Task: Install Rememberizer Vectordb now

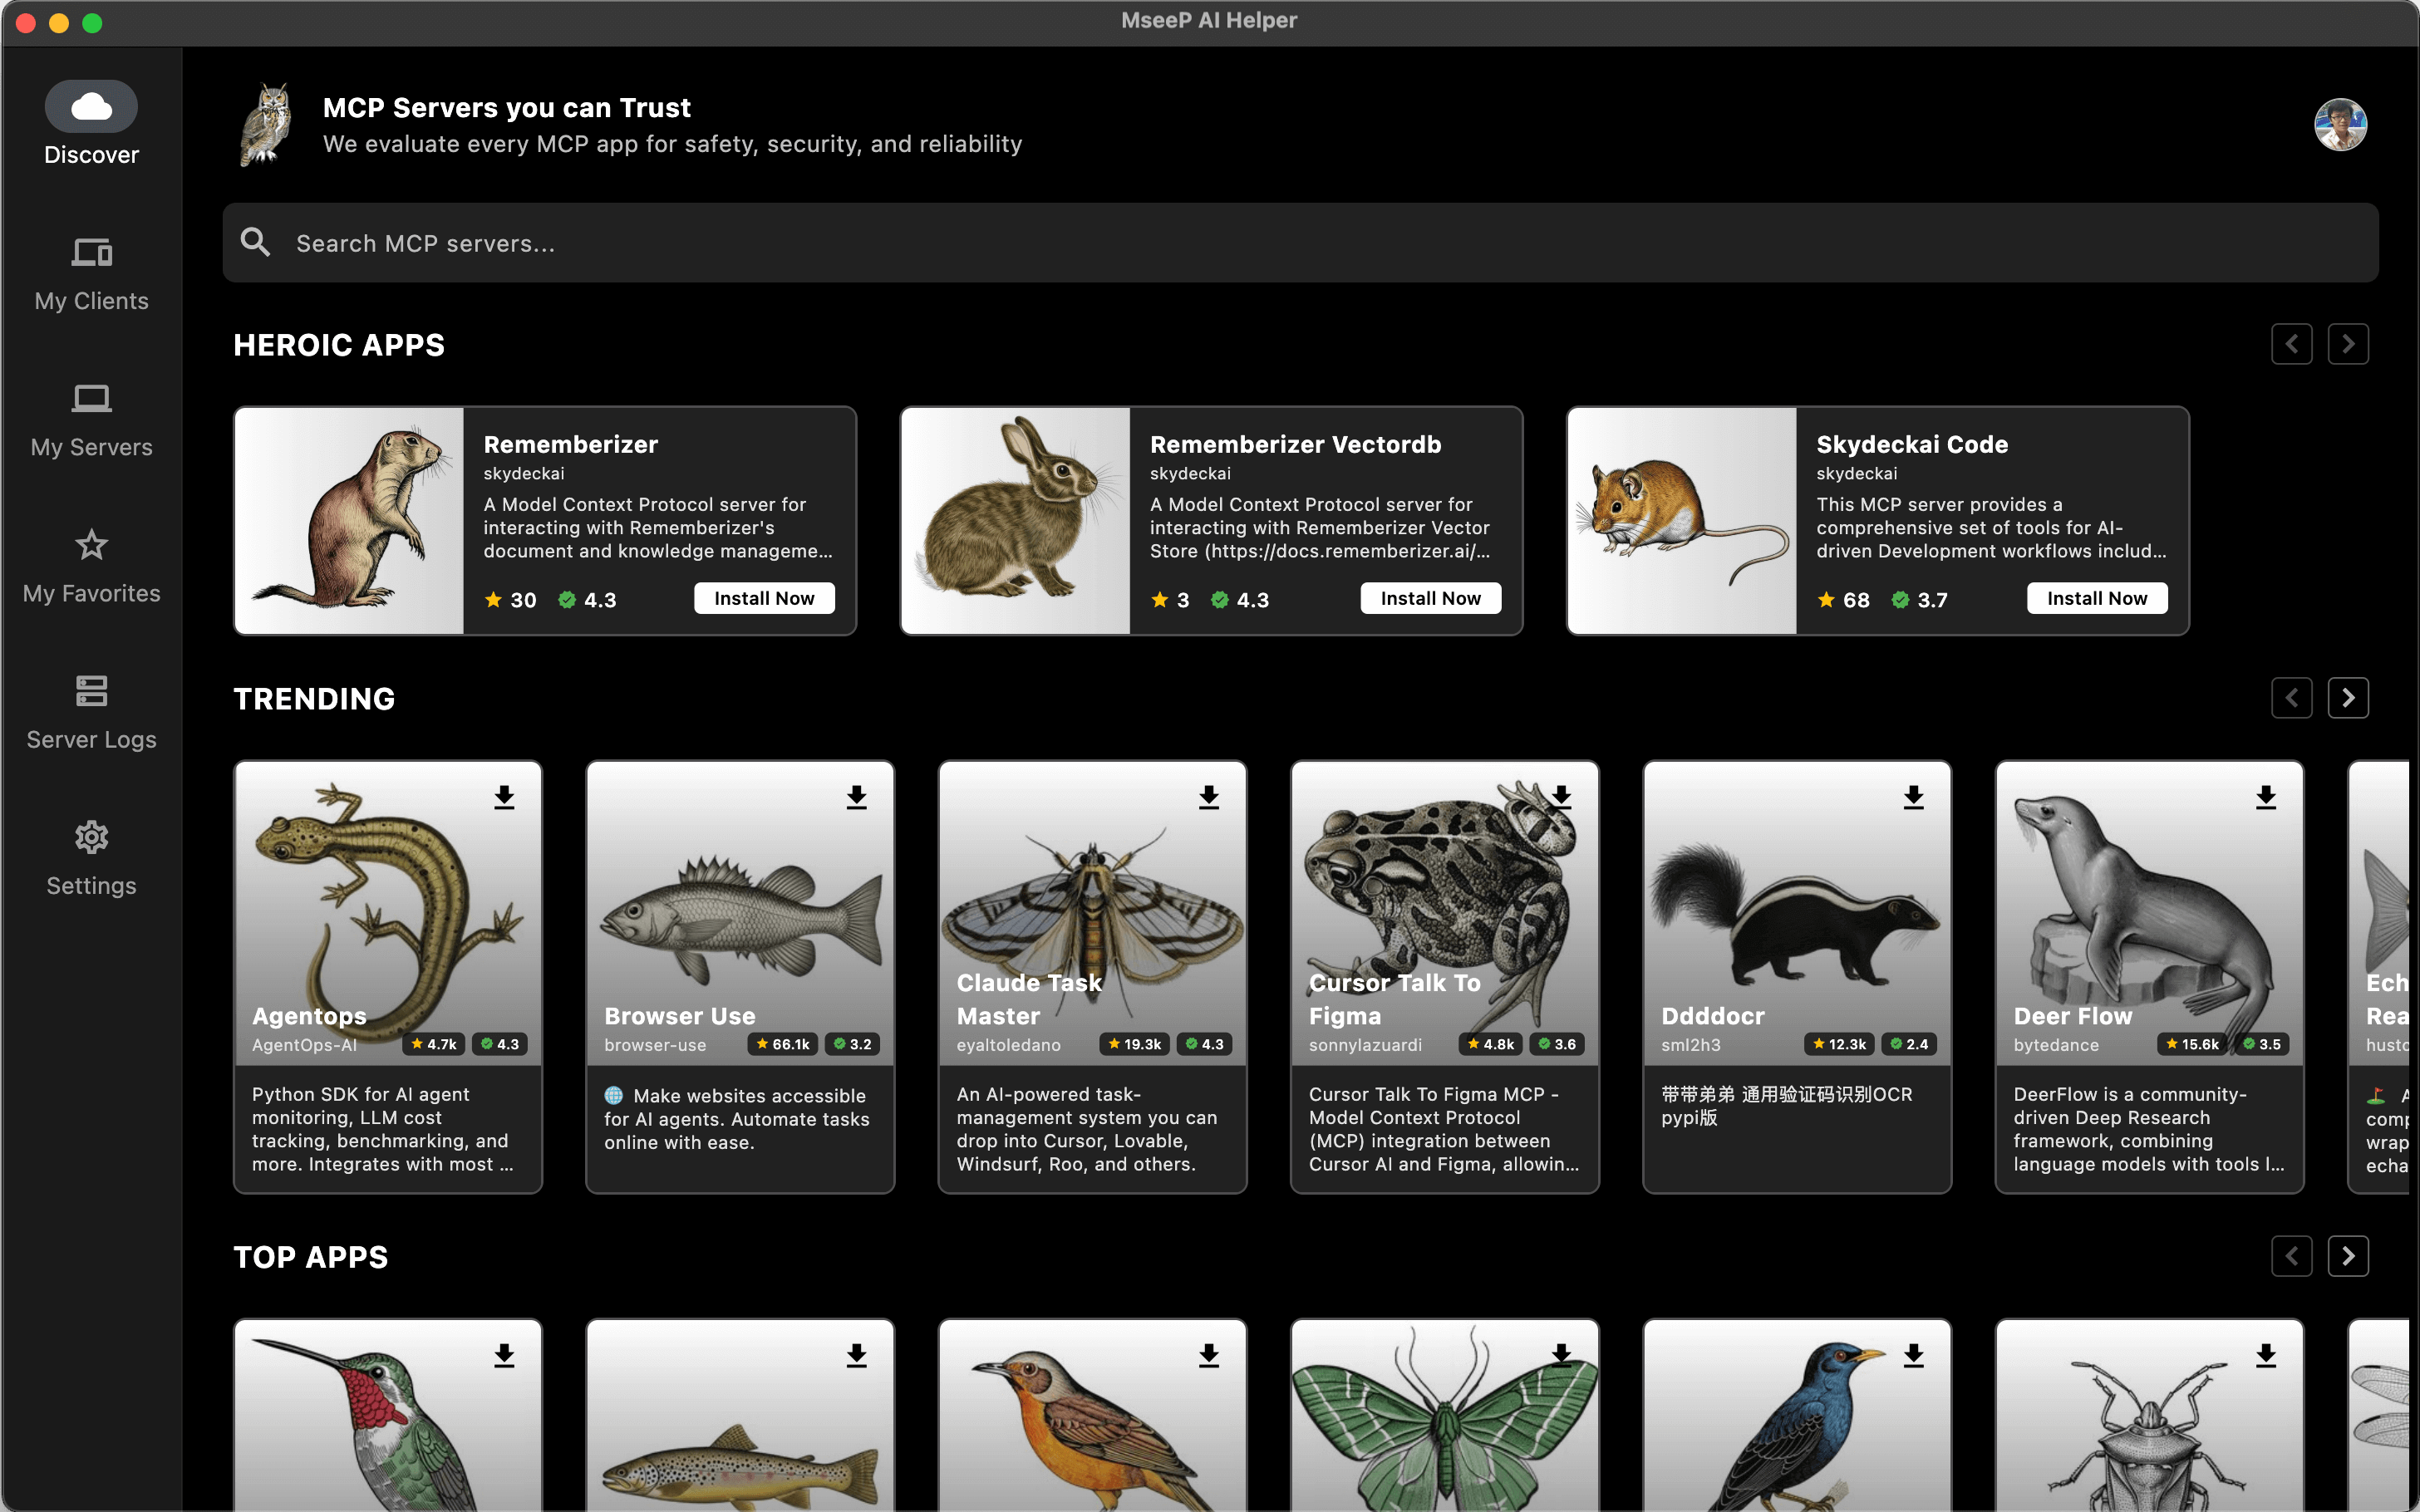Action: [1430, 598]
